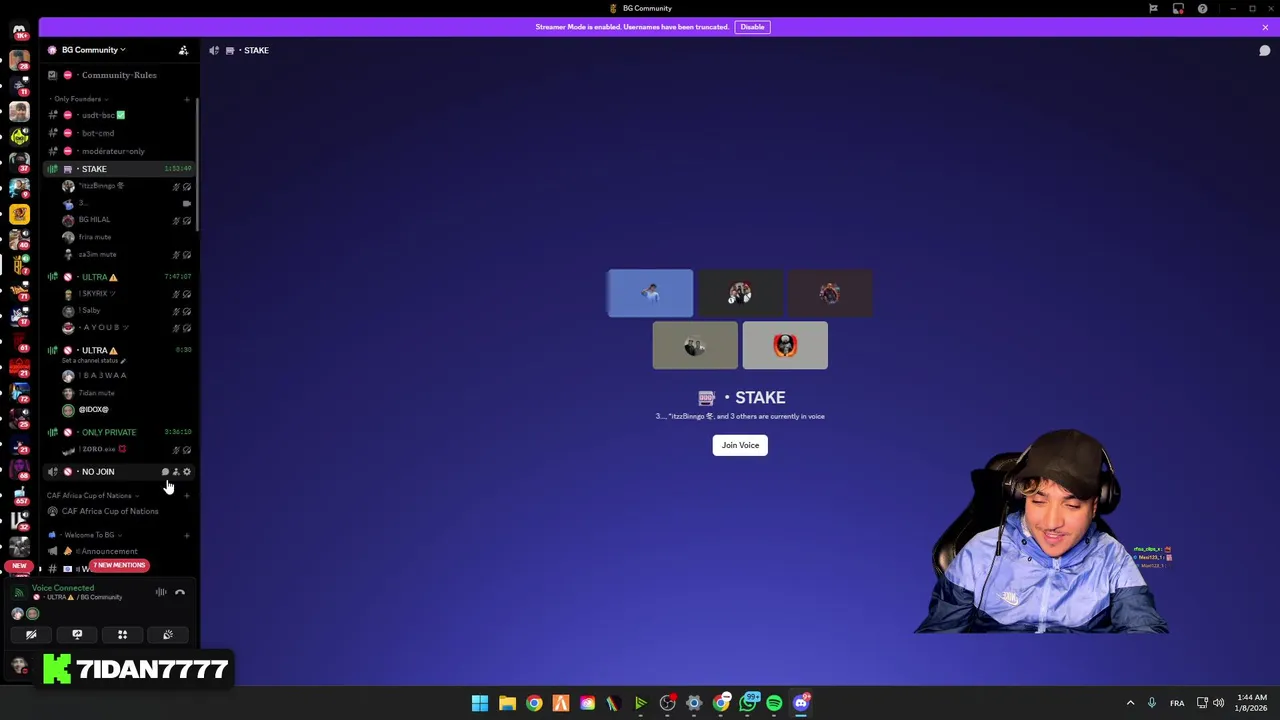The height and width of the screenshot is (720, 1280).
Task: Jump to 7 NEW MENTIONS
Action: (119, 565)
